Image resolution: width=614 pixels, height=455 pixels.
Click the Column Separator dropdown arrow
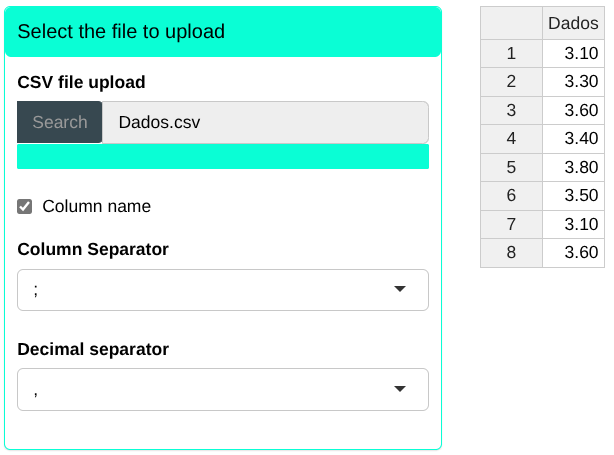[x=400, y=290]
